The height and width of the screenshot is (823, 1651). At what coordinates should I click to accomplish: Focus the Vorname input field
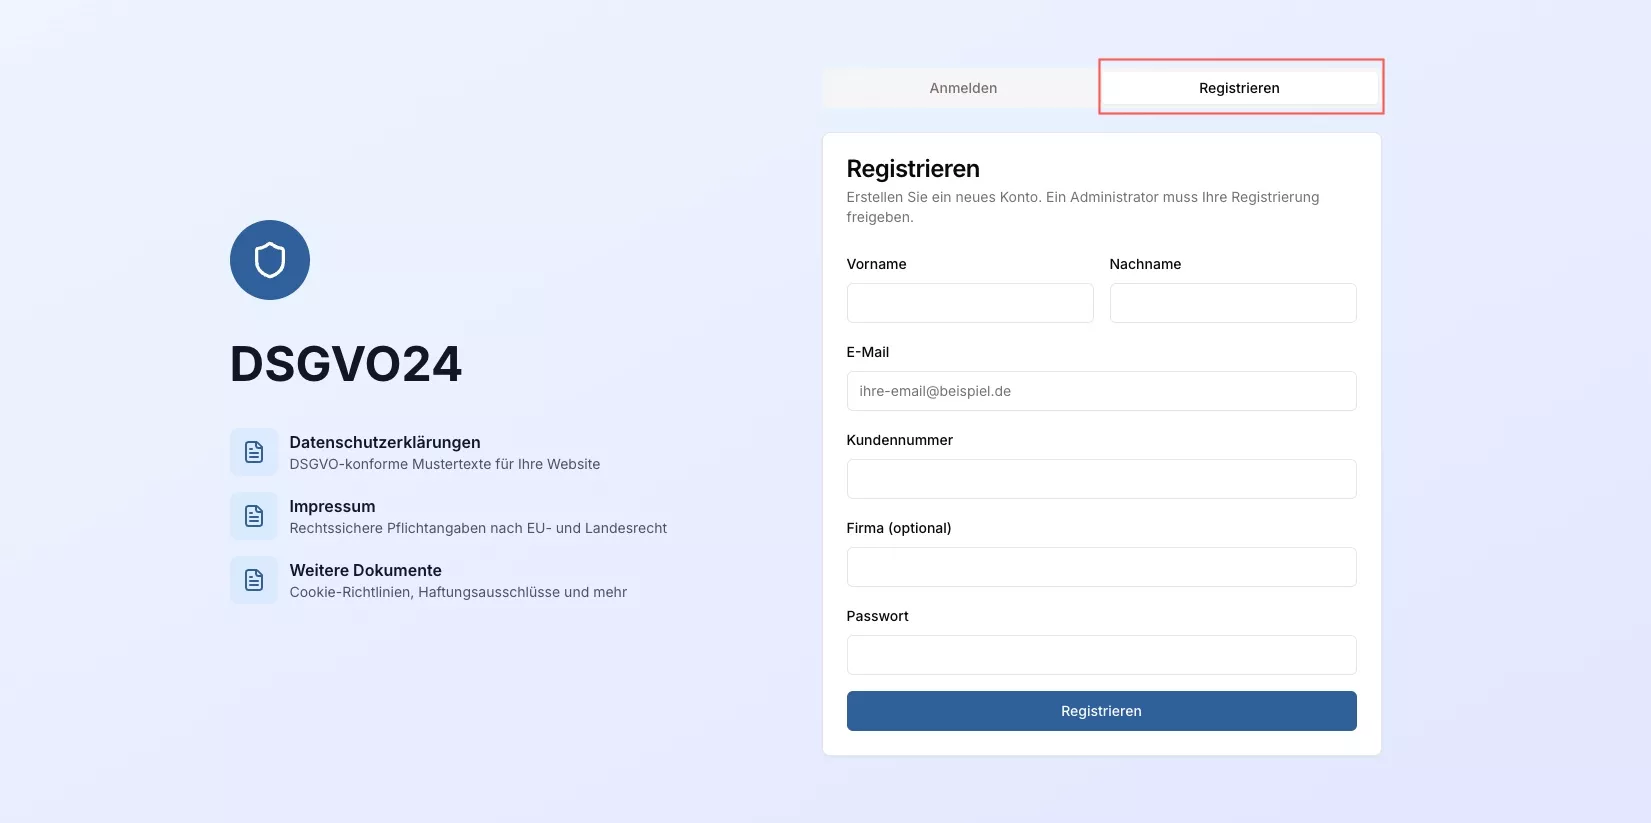click(x=969, y=303)
